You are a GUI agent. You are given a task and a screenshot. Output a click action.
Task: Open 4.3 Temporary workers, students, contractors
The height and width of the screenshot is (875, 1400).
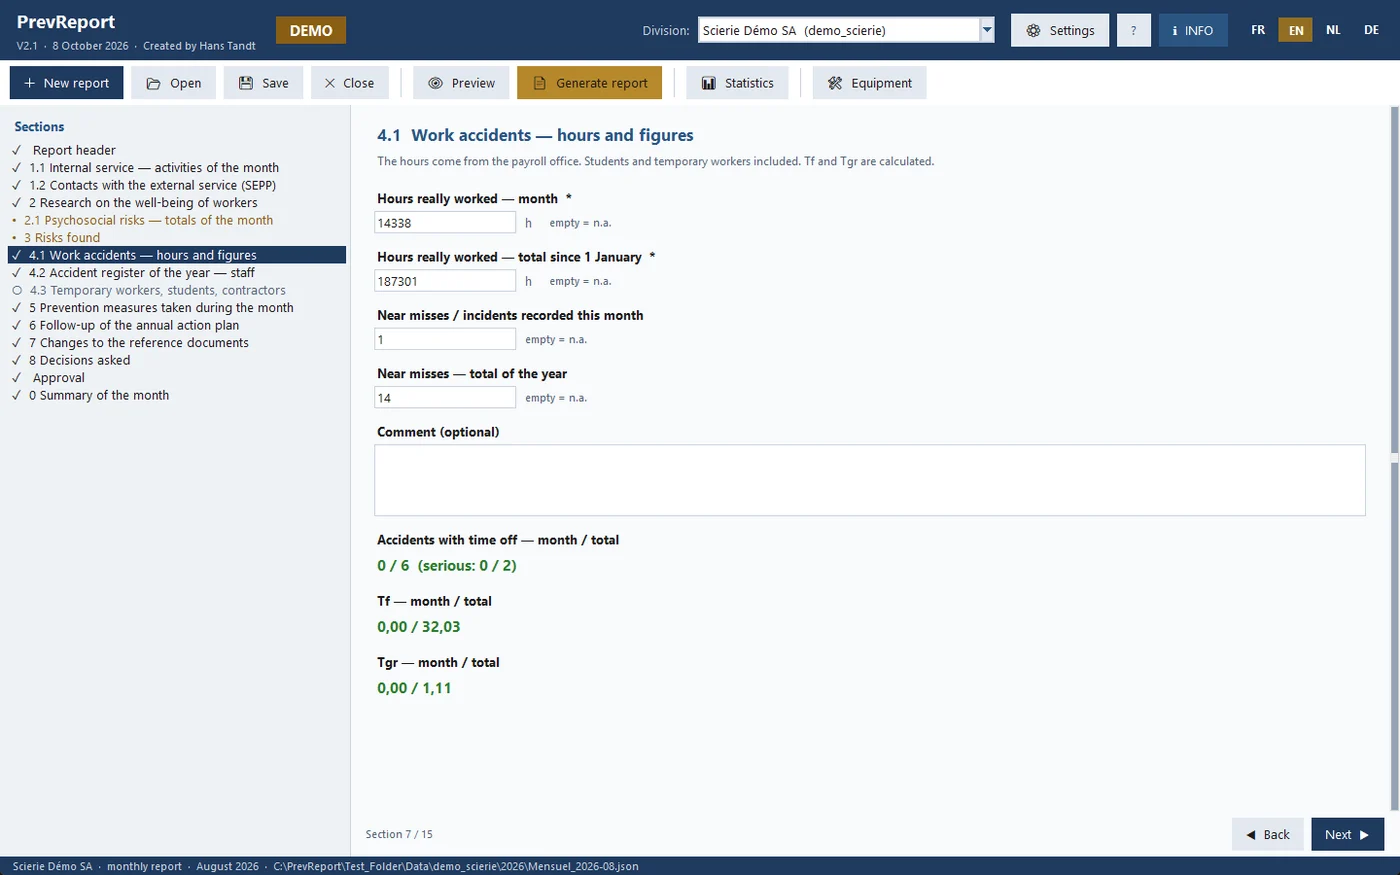(177, 290)
